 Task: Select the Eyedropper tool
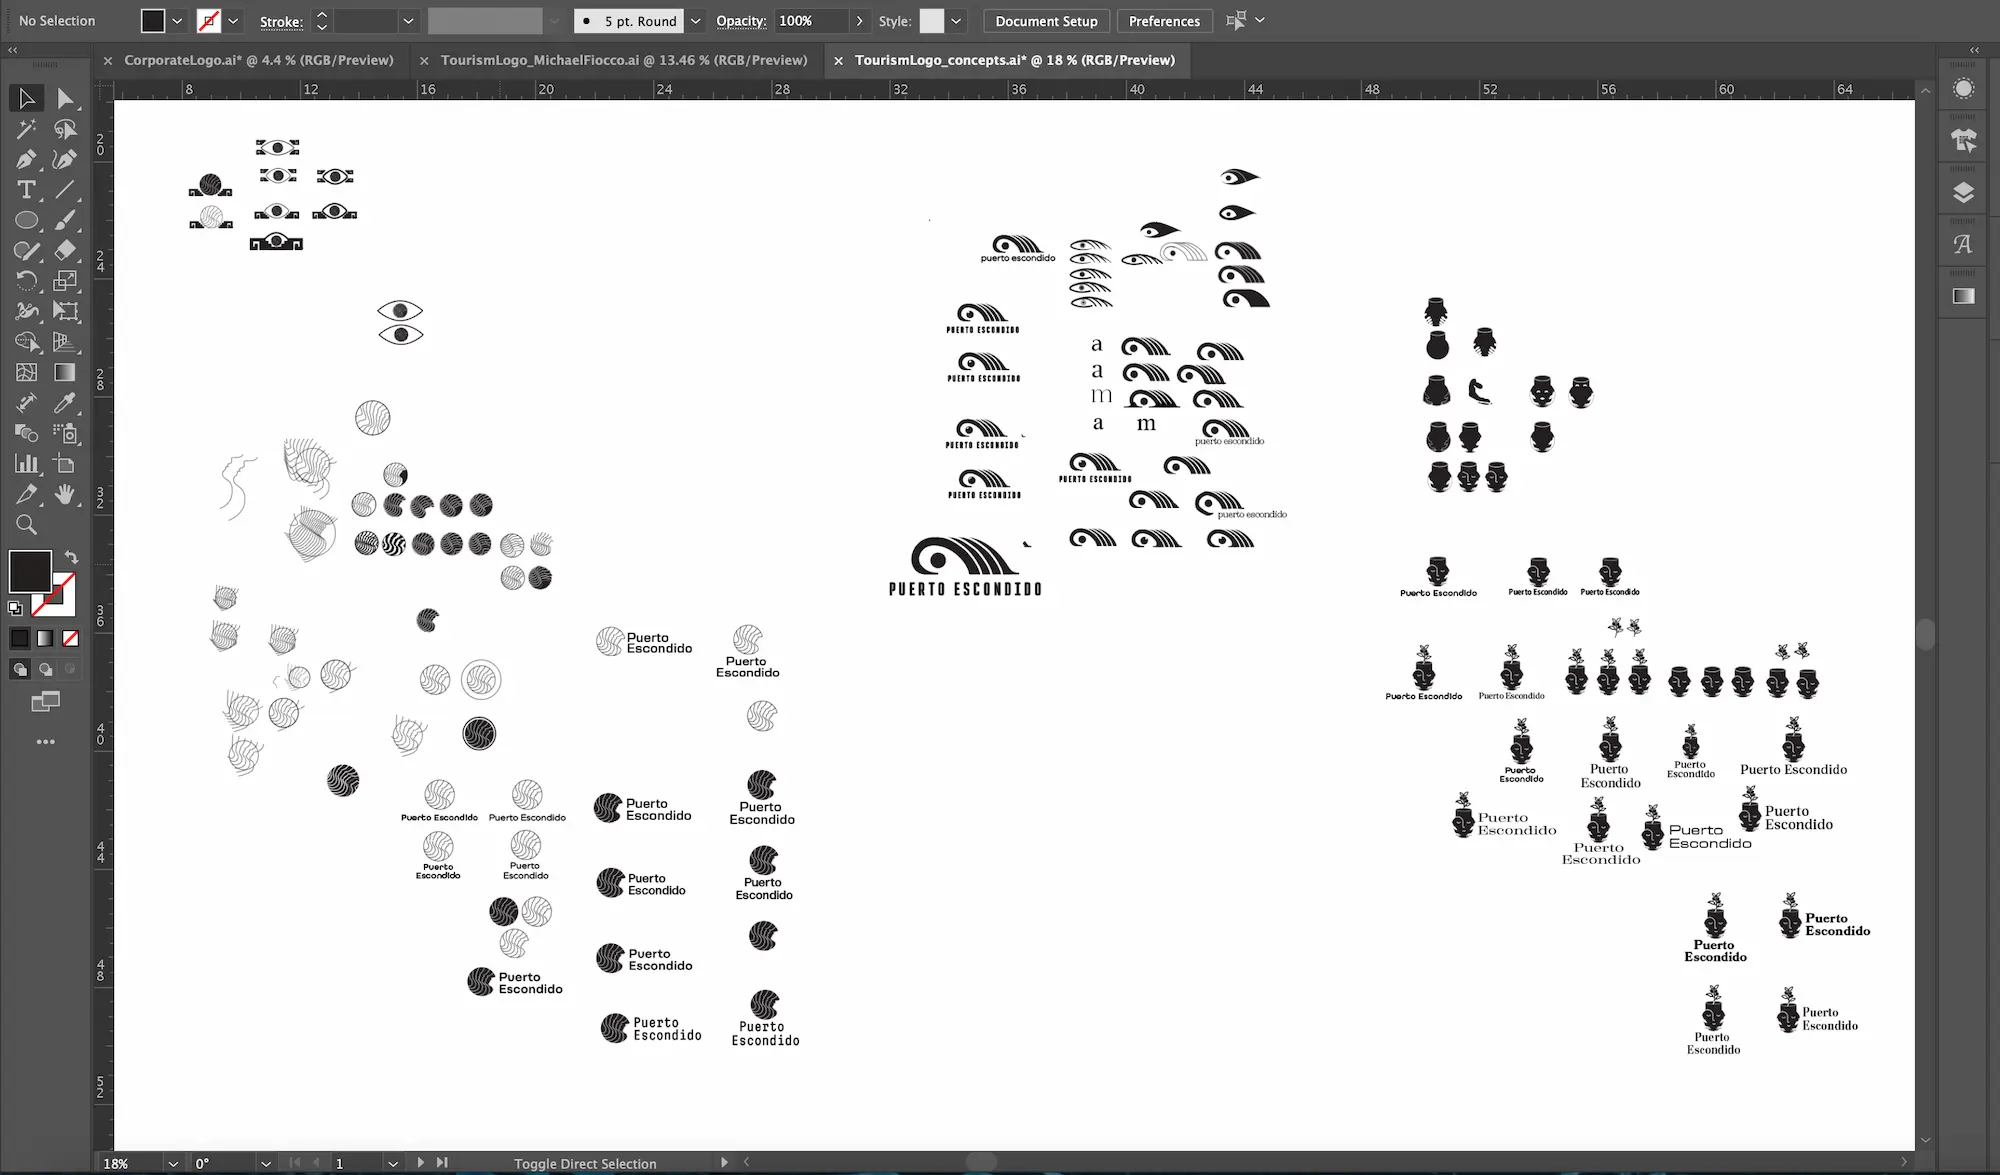pyautogui.click(x=65, y=403)
